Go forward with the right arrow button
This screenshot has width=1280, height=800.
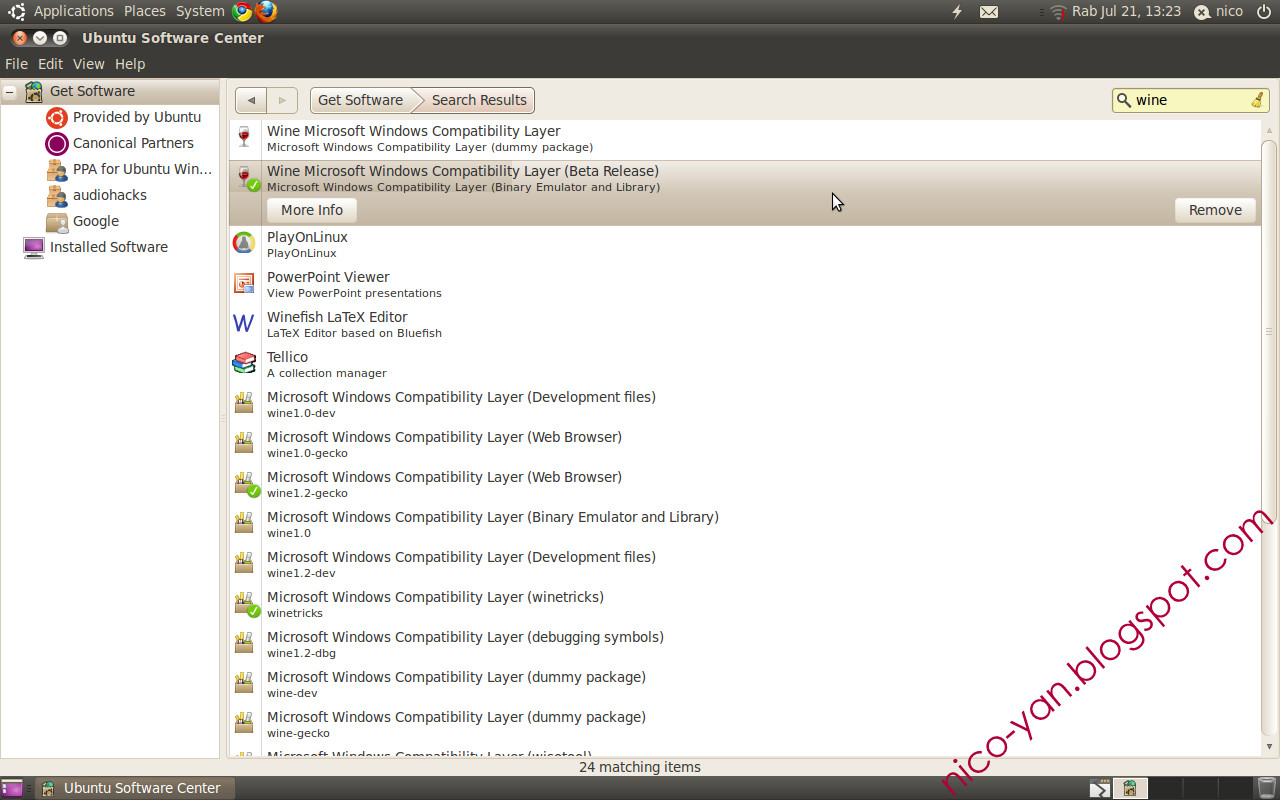[283, 100]
